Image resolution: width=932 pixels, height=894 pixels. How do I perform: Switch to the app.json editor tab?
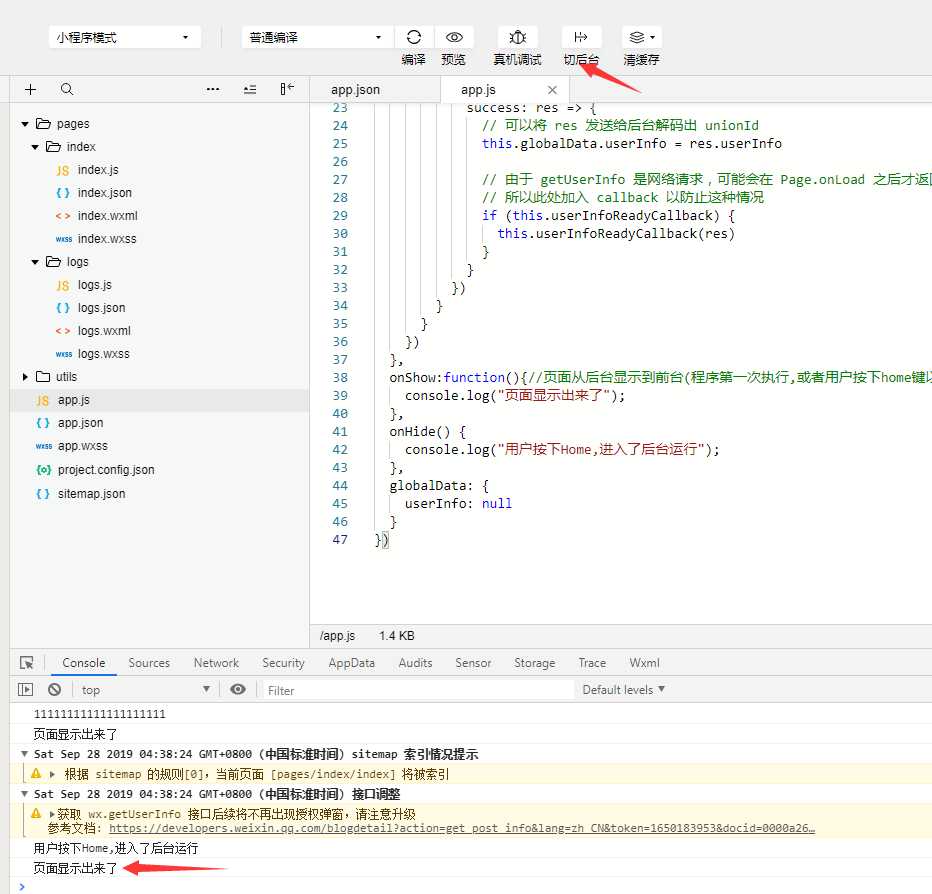[355, 90]
